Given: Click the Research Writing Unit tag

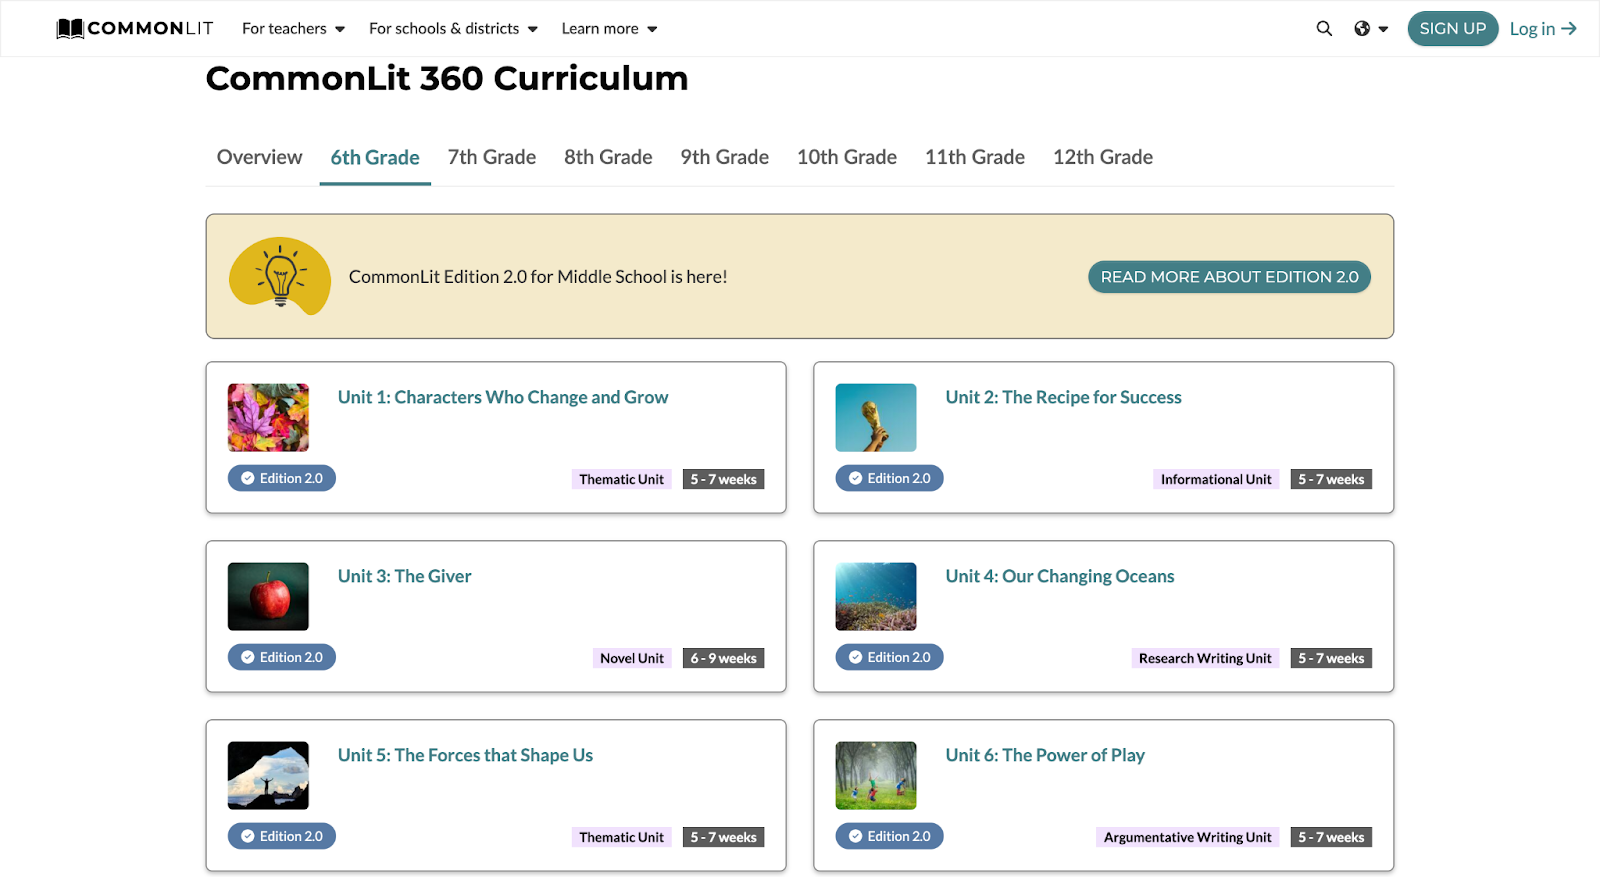Looking at the screenshot, I should 1205,658.
